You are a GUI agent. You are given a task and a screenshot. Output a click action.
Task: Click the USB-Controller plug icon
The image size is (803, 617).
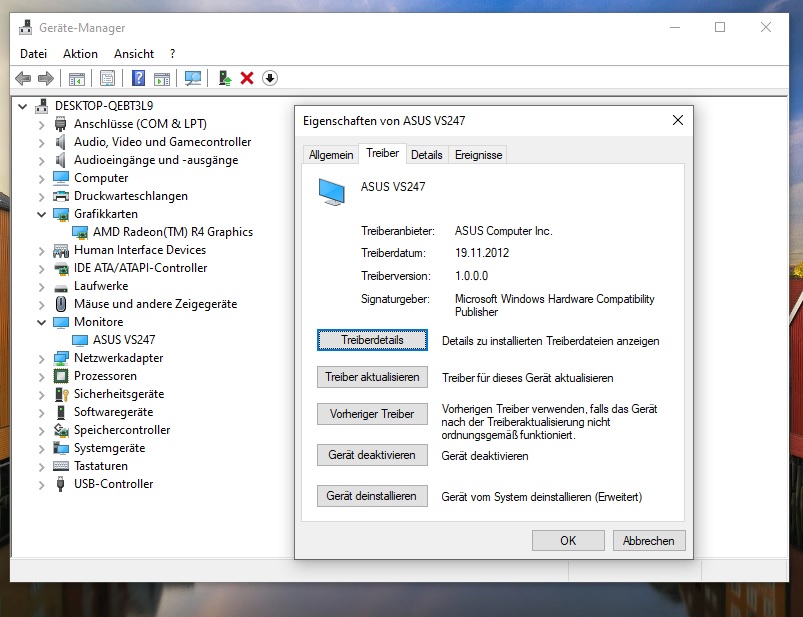tap(60, 484)
